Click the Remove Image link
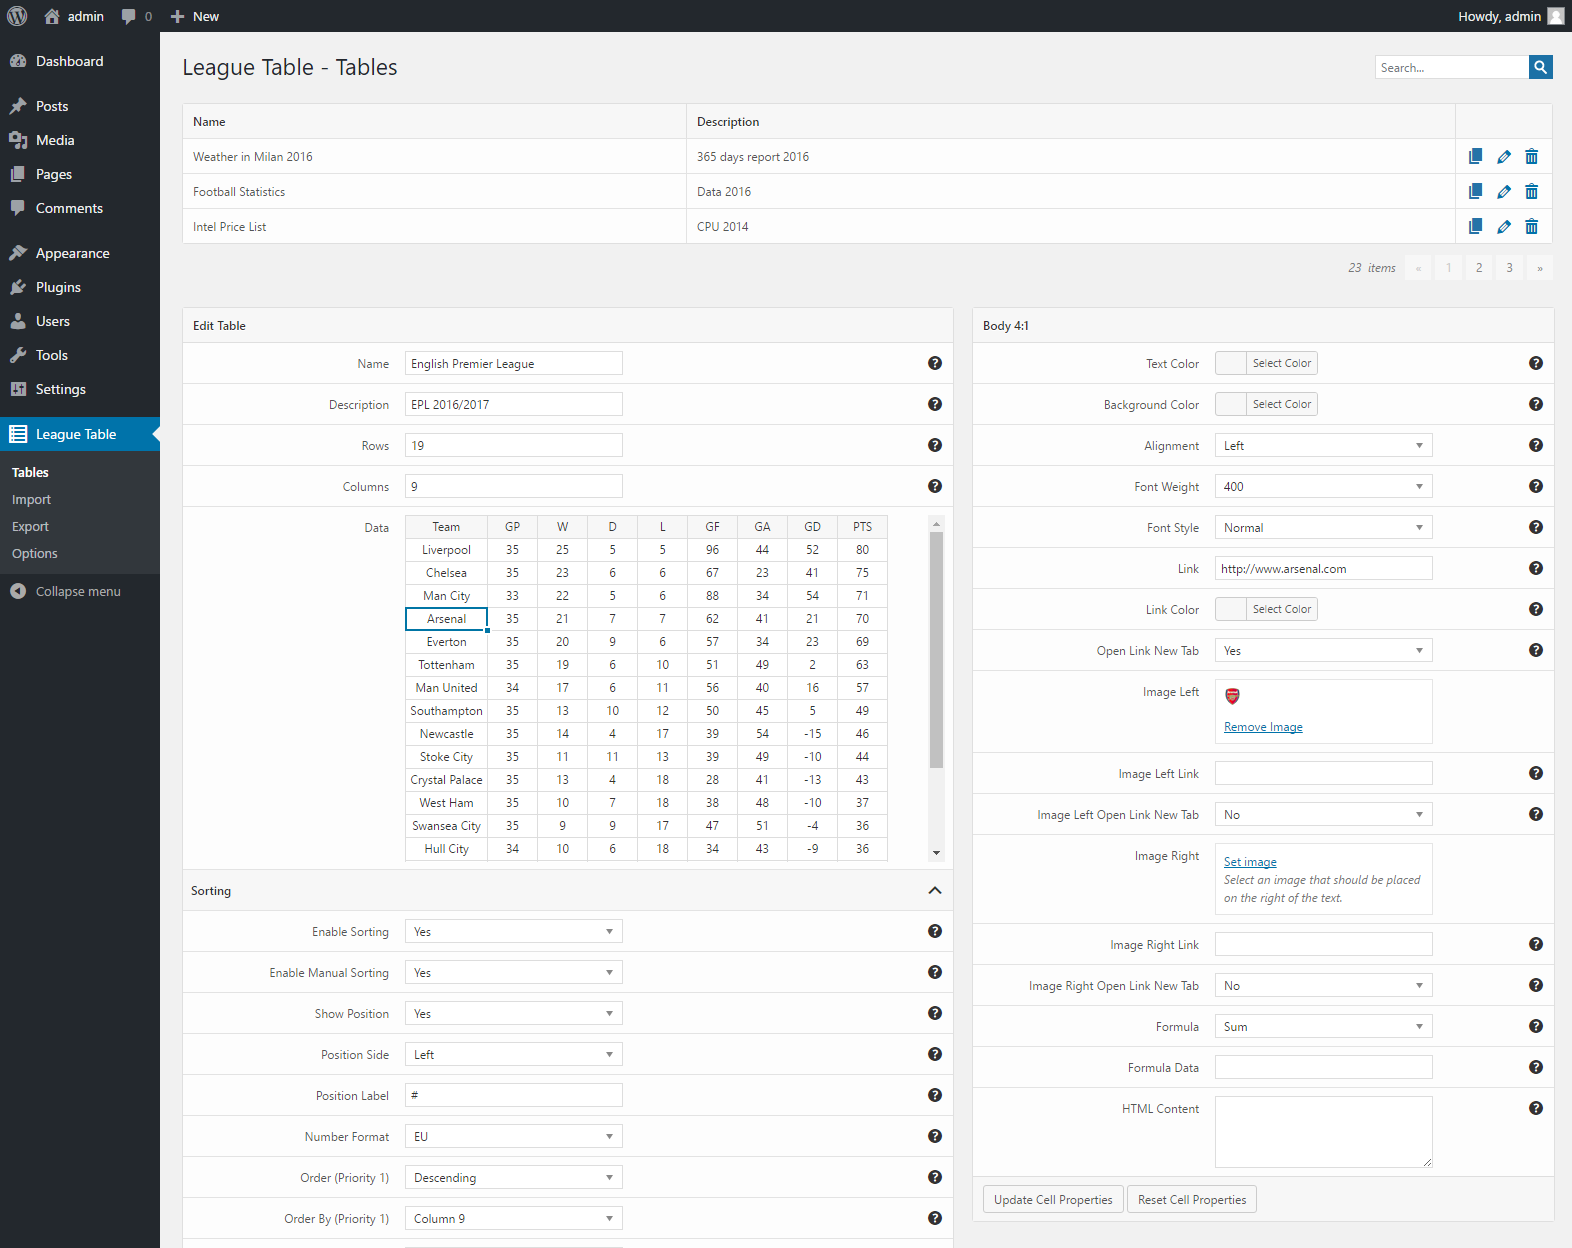 (x=1263, y=727)
